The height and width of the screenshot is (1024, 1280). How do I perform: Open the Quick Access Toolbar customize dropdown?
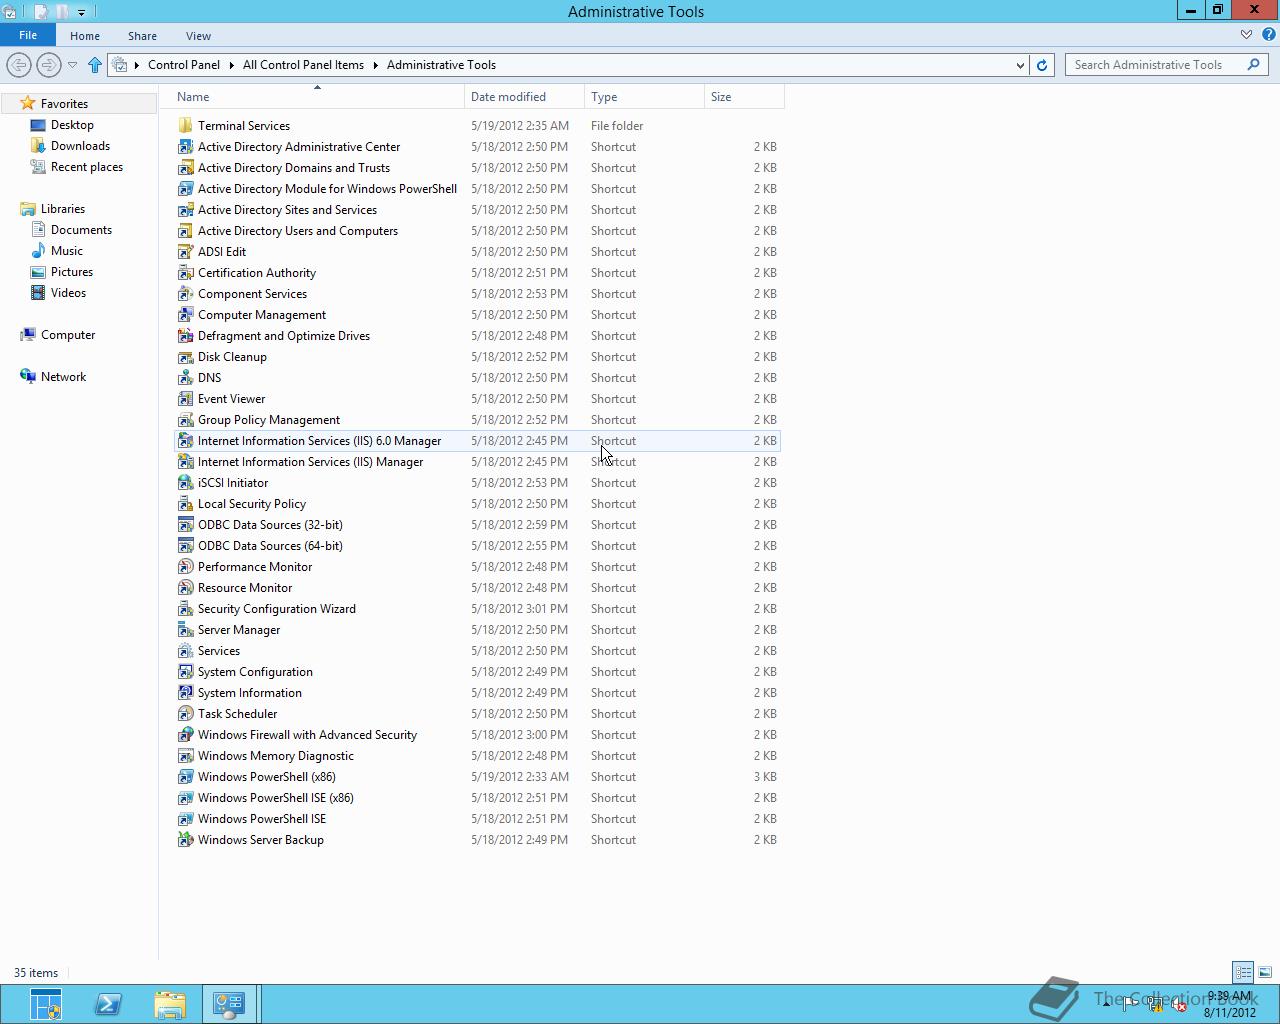81,12
